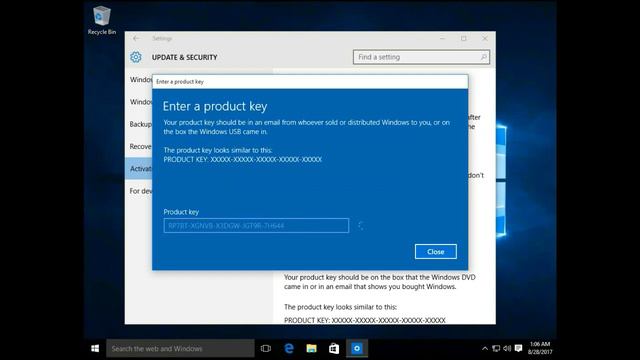
Task: Select Backup in the Settings sidebar
Action: click(139, 124)
